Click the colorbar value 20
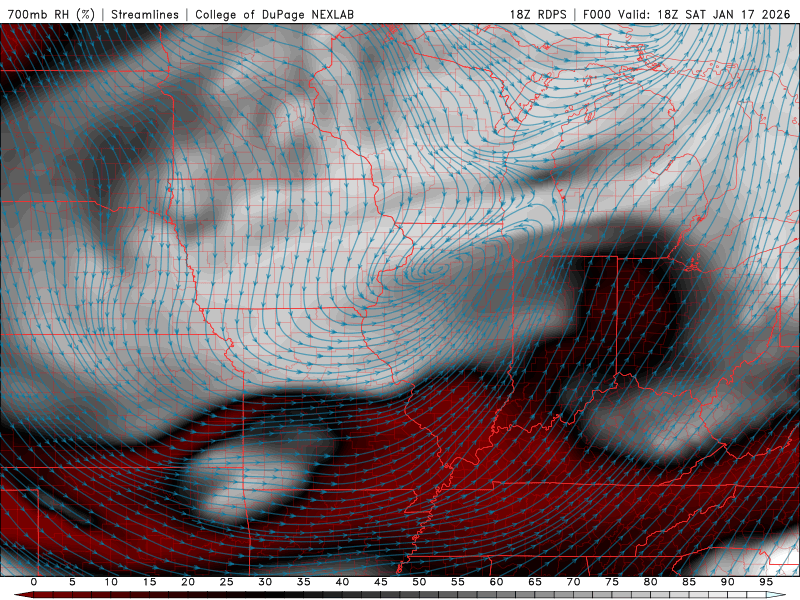800x600 pixels. [188, 582]
